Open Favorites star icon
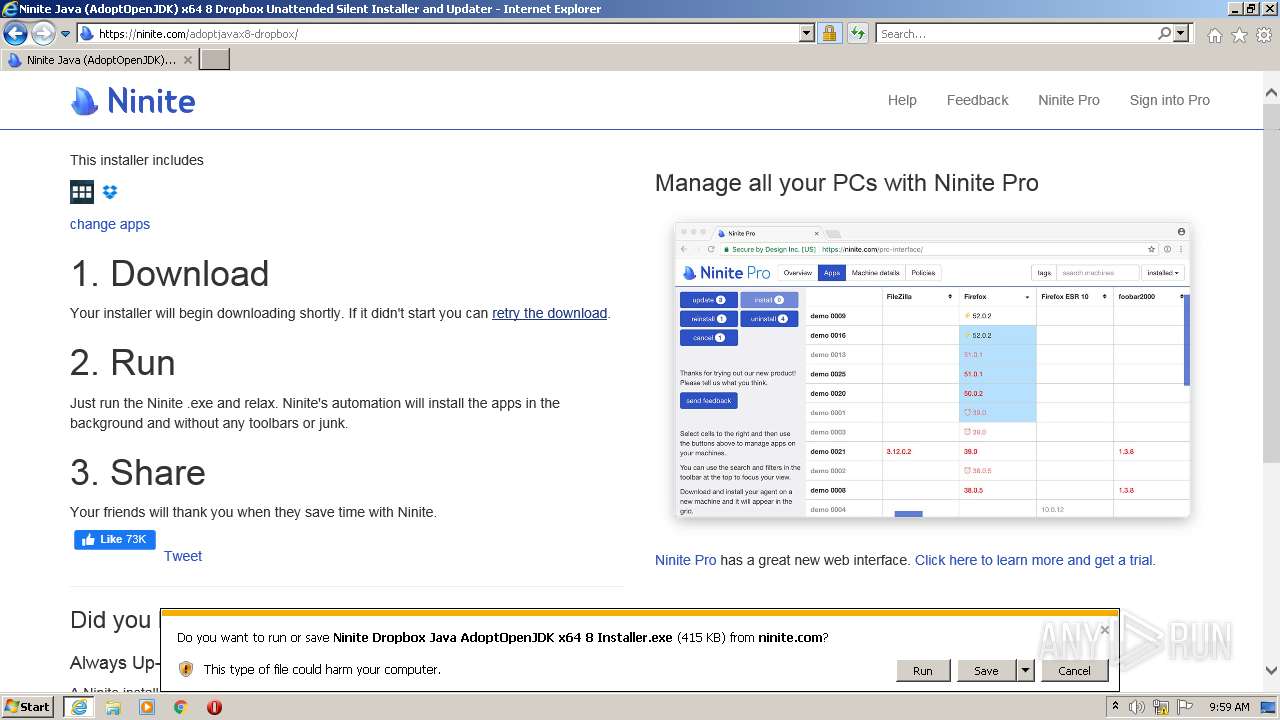The width and height of the screenshot is (1280, 720). tap(1239, 34)
